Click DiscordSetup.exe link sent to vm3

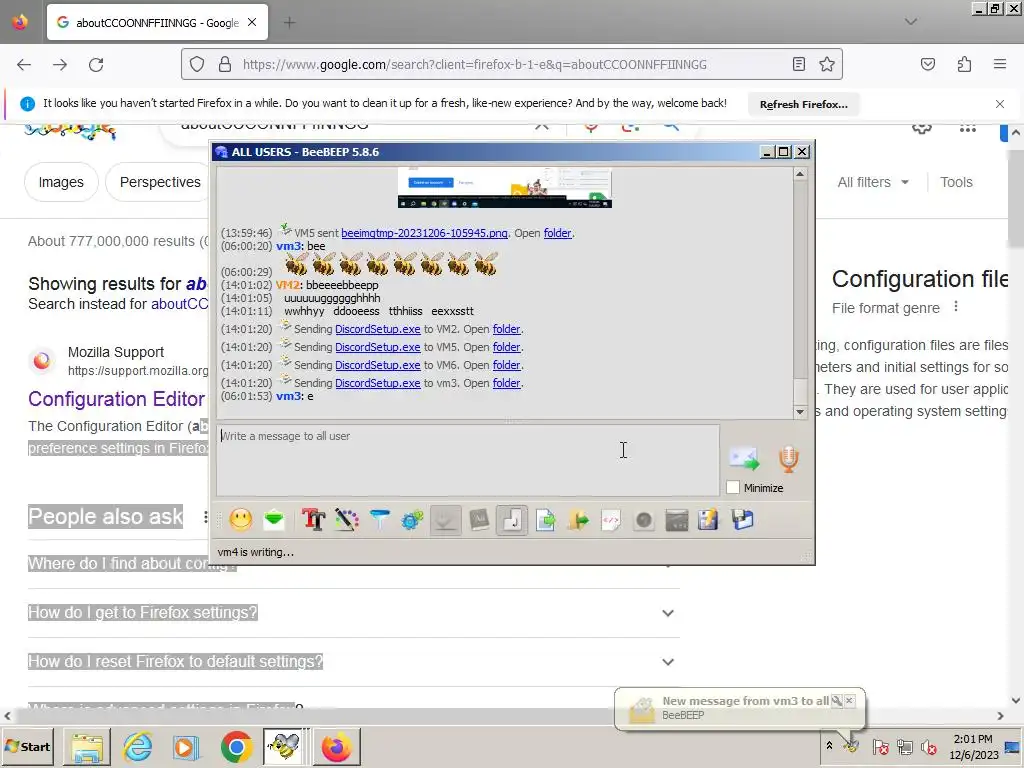click(x=377, y=383)
